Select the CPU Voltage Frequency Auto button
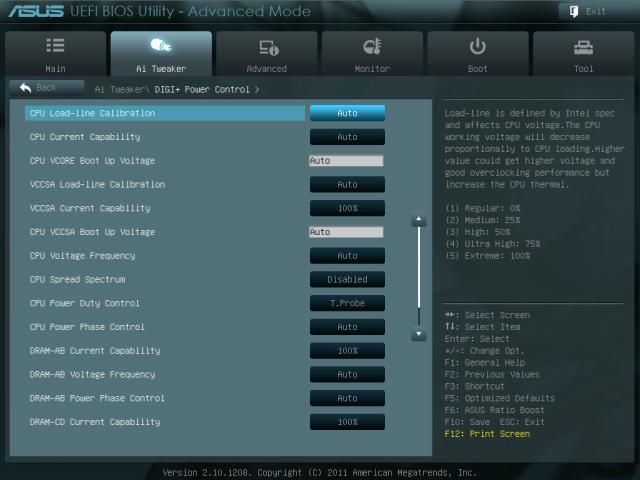640x480 pixels. point(347,256)
